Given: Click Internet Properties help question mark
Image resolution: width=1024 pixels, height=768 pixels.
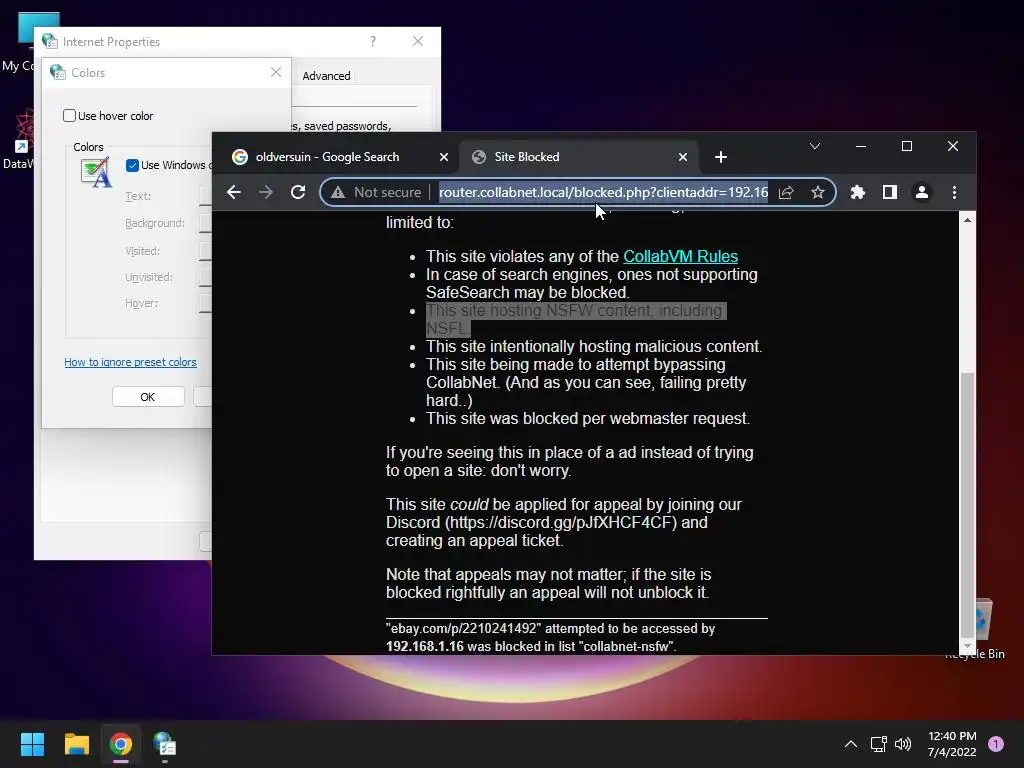Looking at the screenshot, I should point(372,41).
